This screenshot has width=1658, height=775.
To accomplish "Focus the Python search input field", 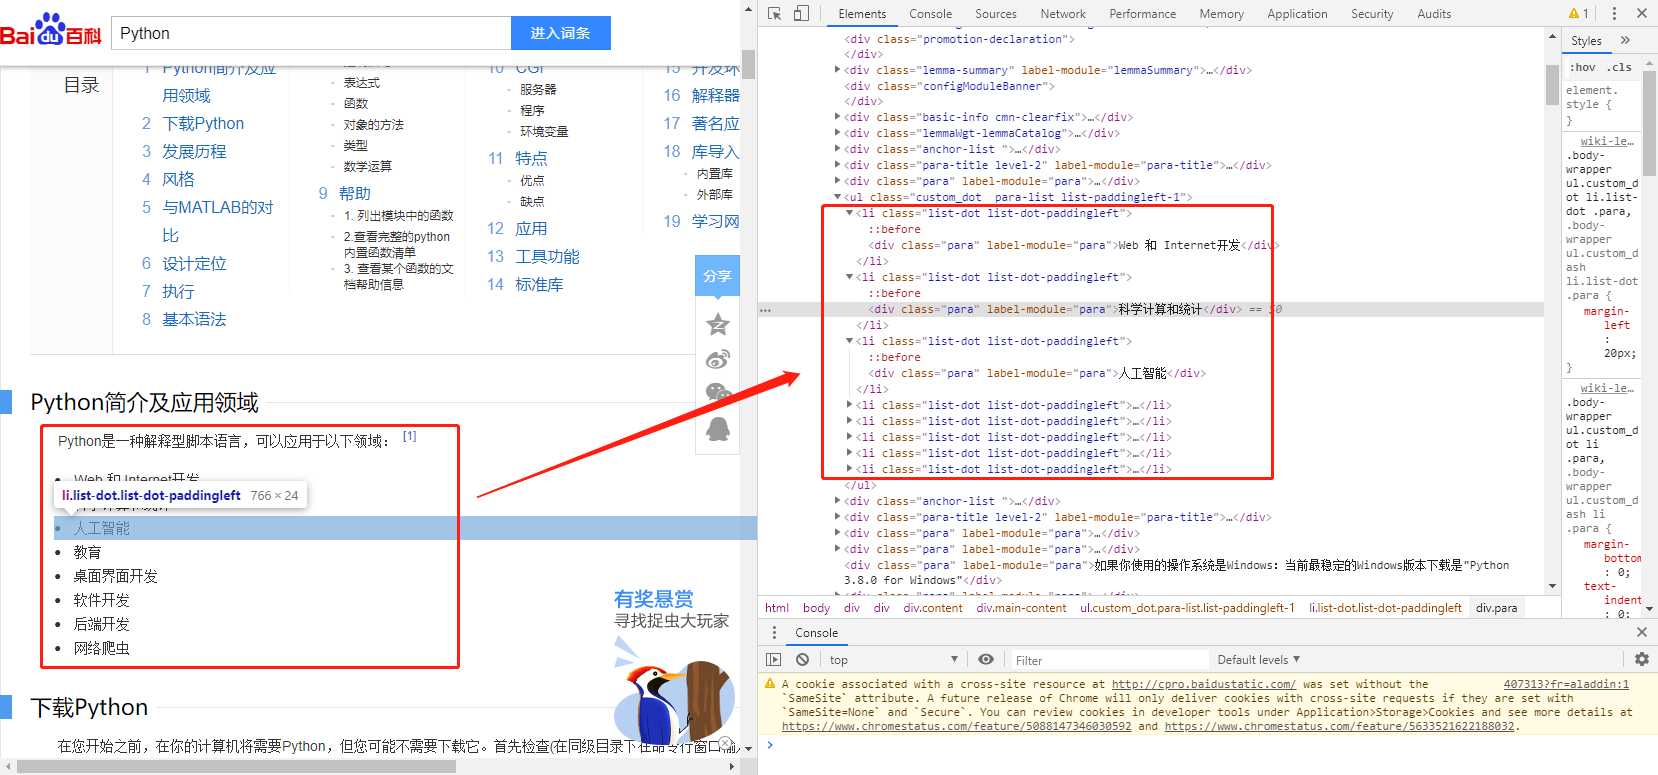I will [x=311, y=33].
